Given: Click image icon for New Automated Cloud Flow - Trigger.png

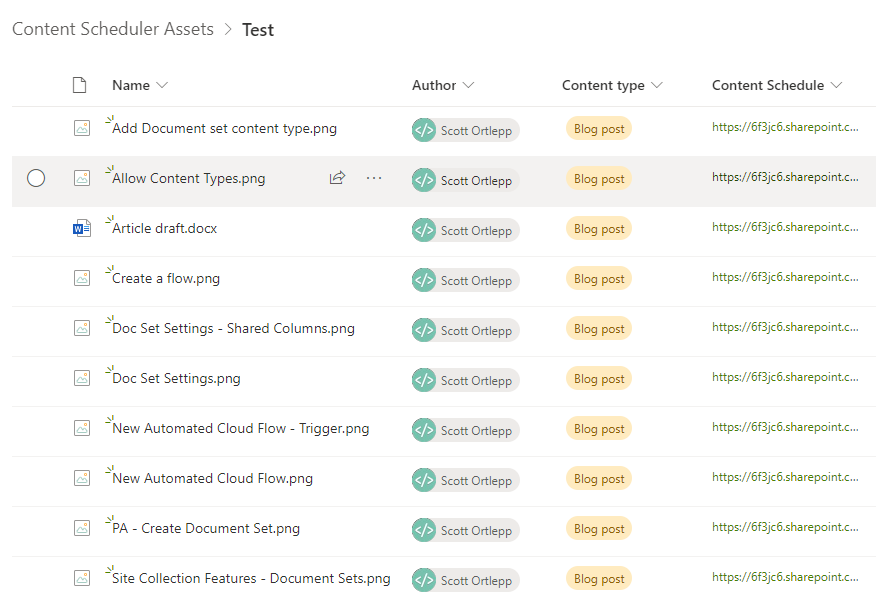Looking at the screenshot, I should 82,428.
